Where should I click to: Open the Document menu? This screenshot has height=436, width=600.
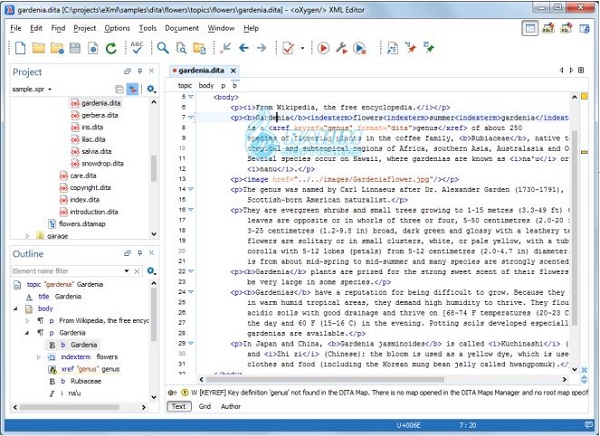[x=181, y=28]
